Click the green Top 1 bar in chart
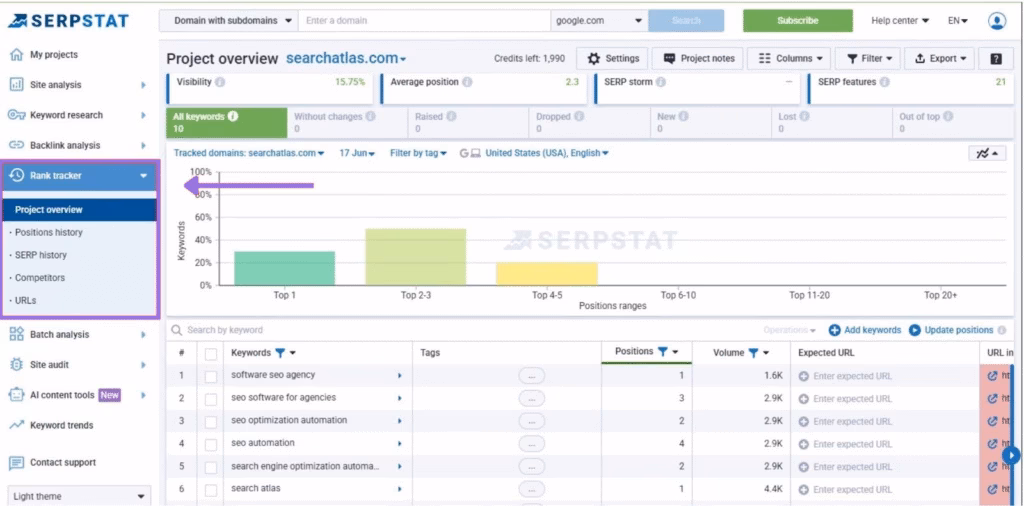 [284, 268]
